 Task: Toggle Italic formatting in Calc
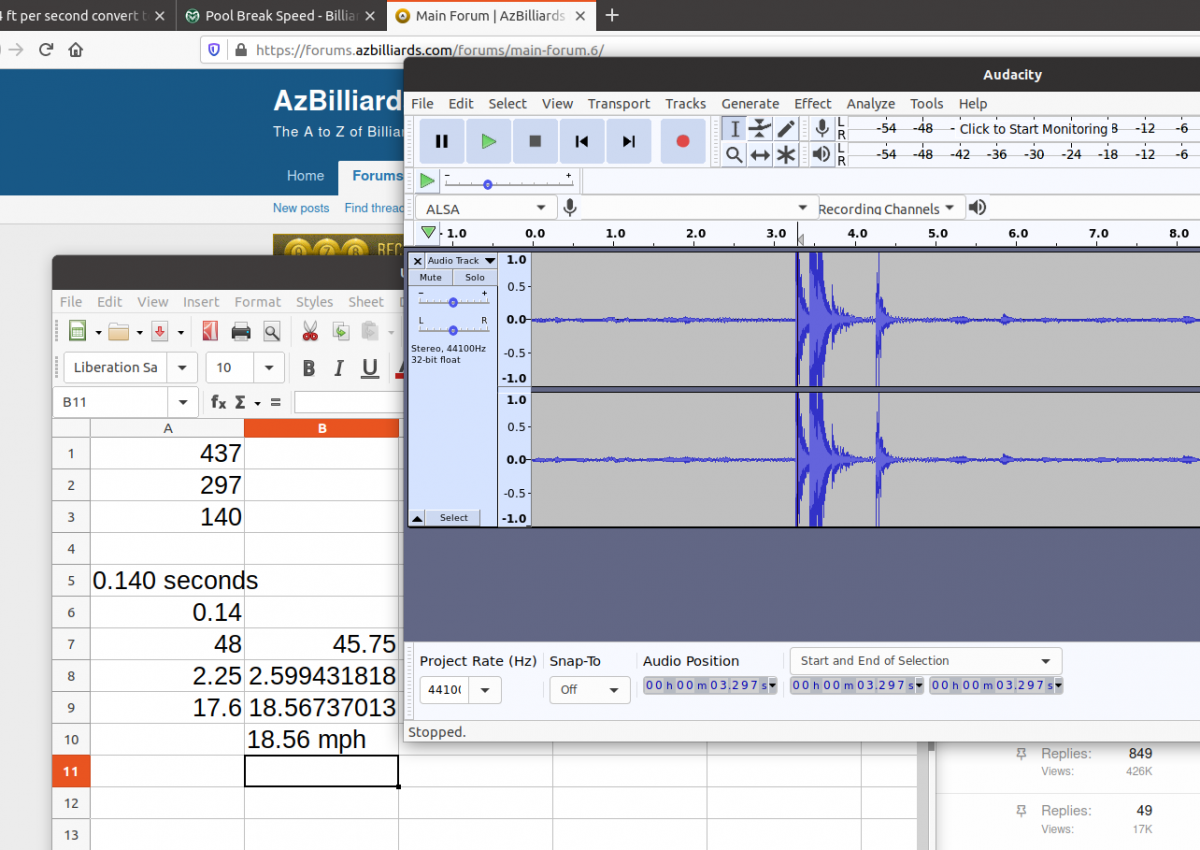tap(339, 368)
